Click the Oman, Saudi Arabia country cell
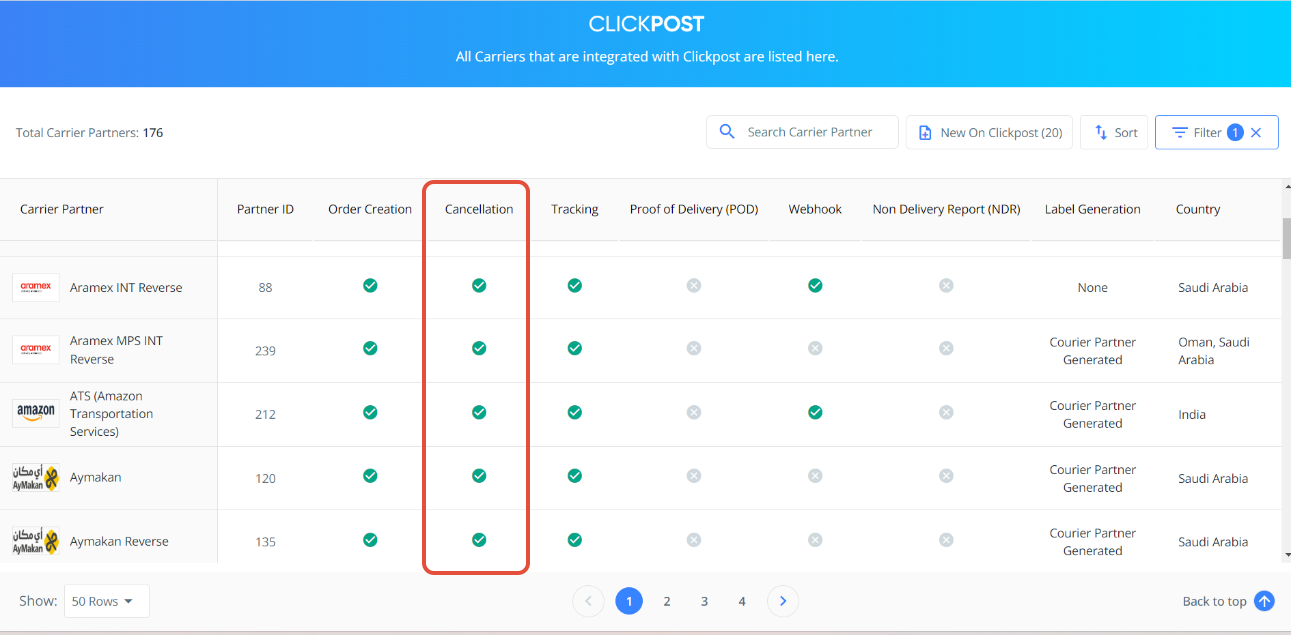This screenshot has height=635, width=1291. pyautogui.click(x=1214, y=351)
